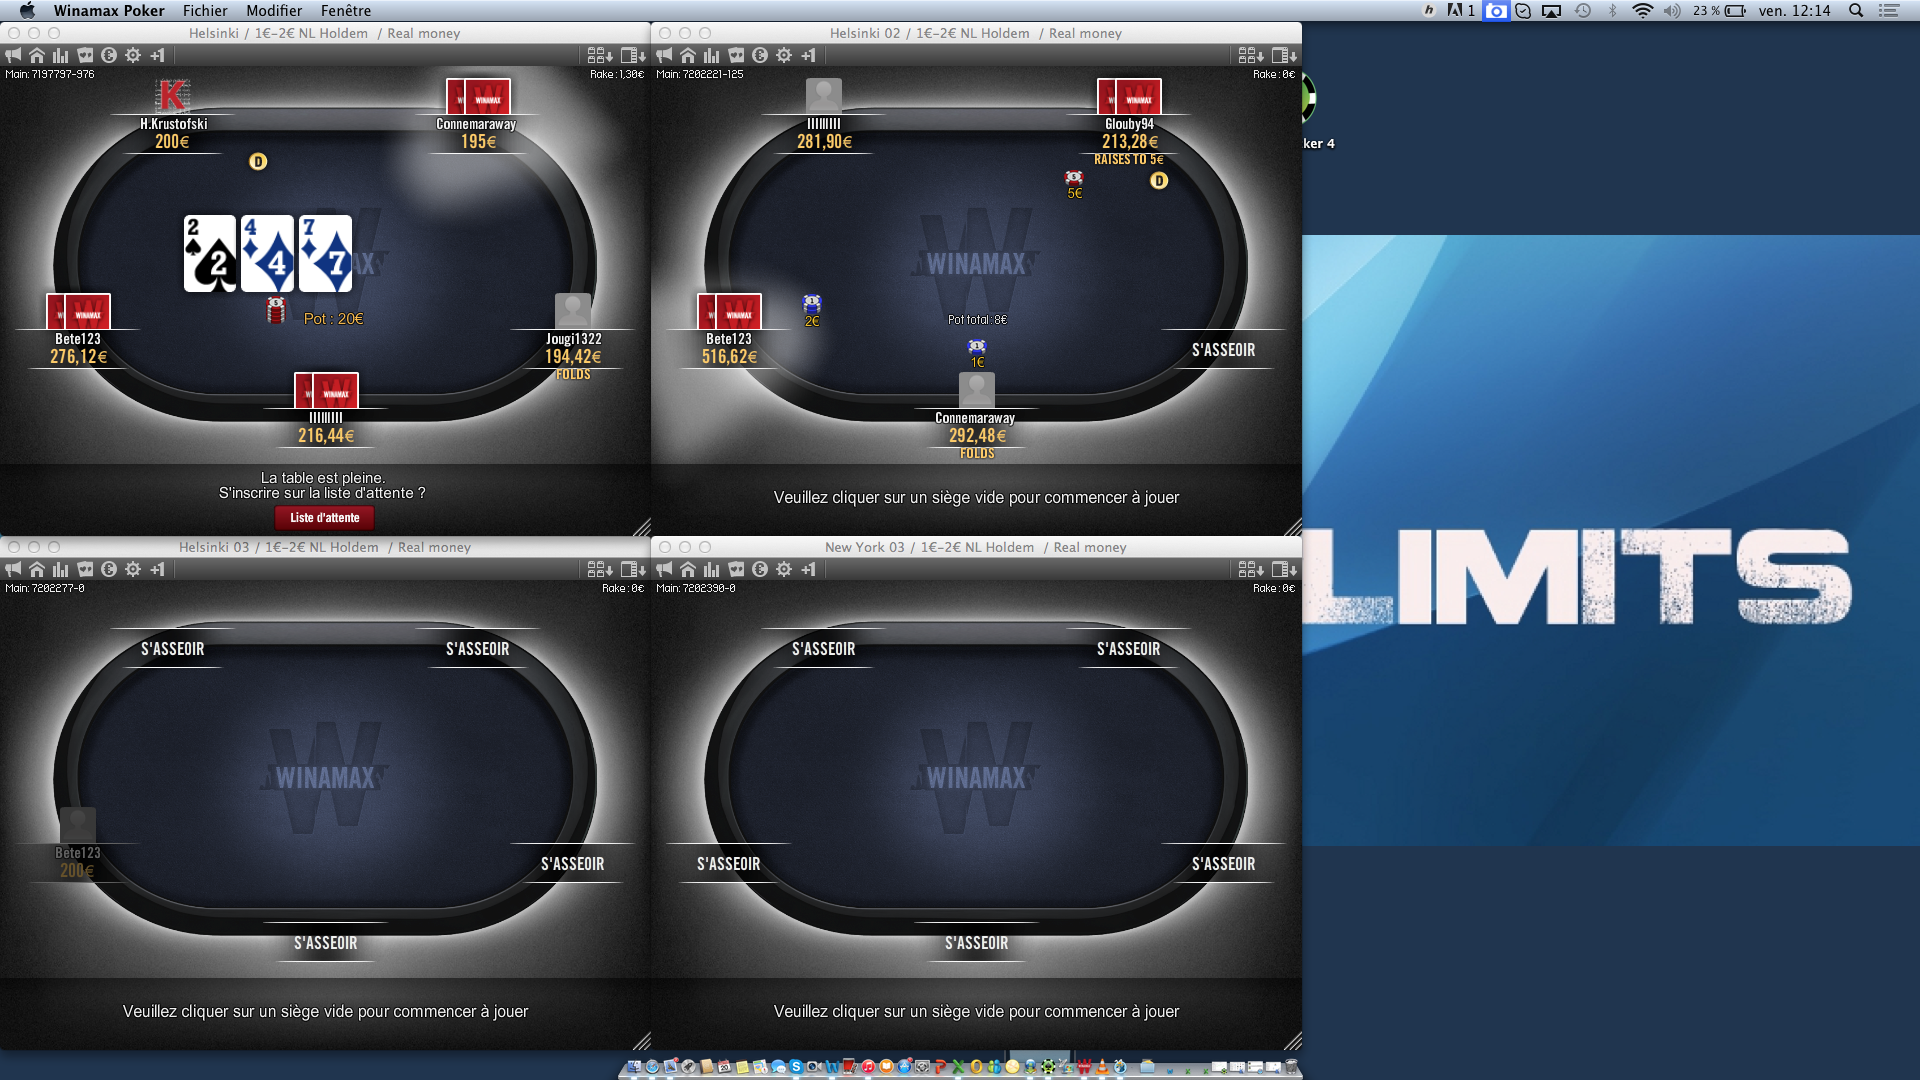Click the 'Pot : 20€' label in Helsinki table

pyautogui.click(x=333, y=319)
